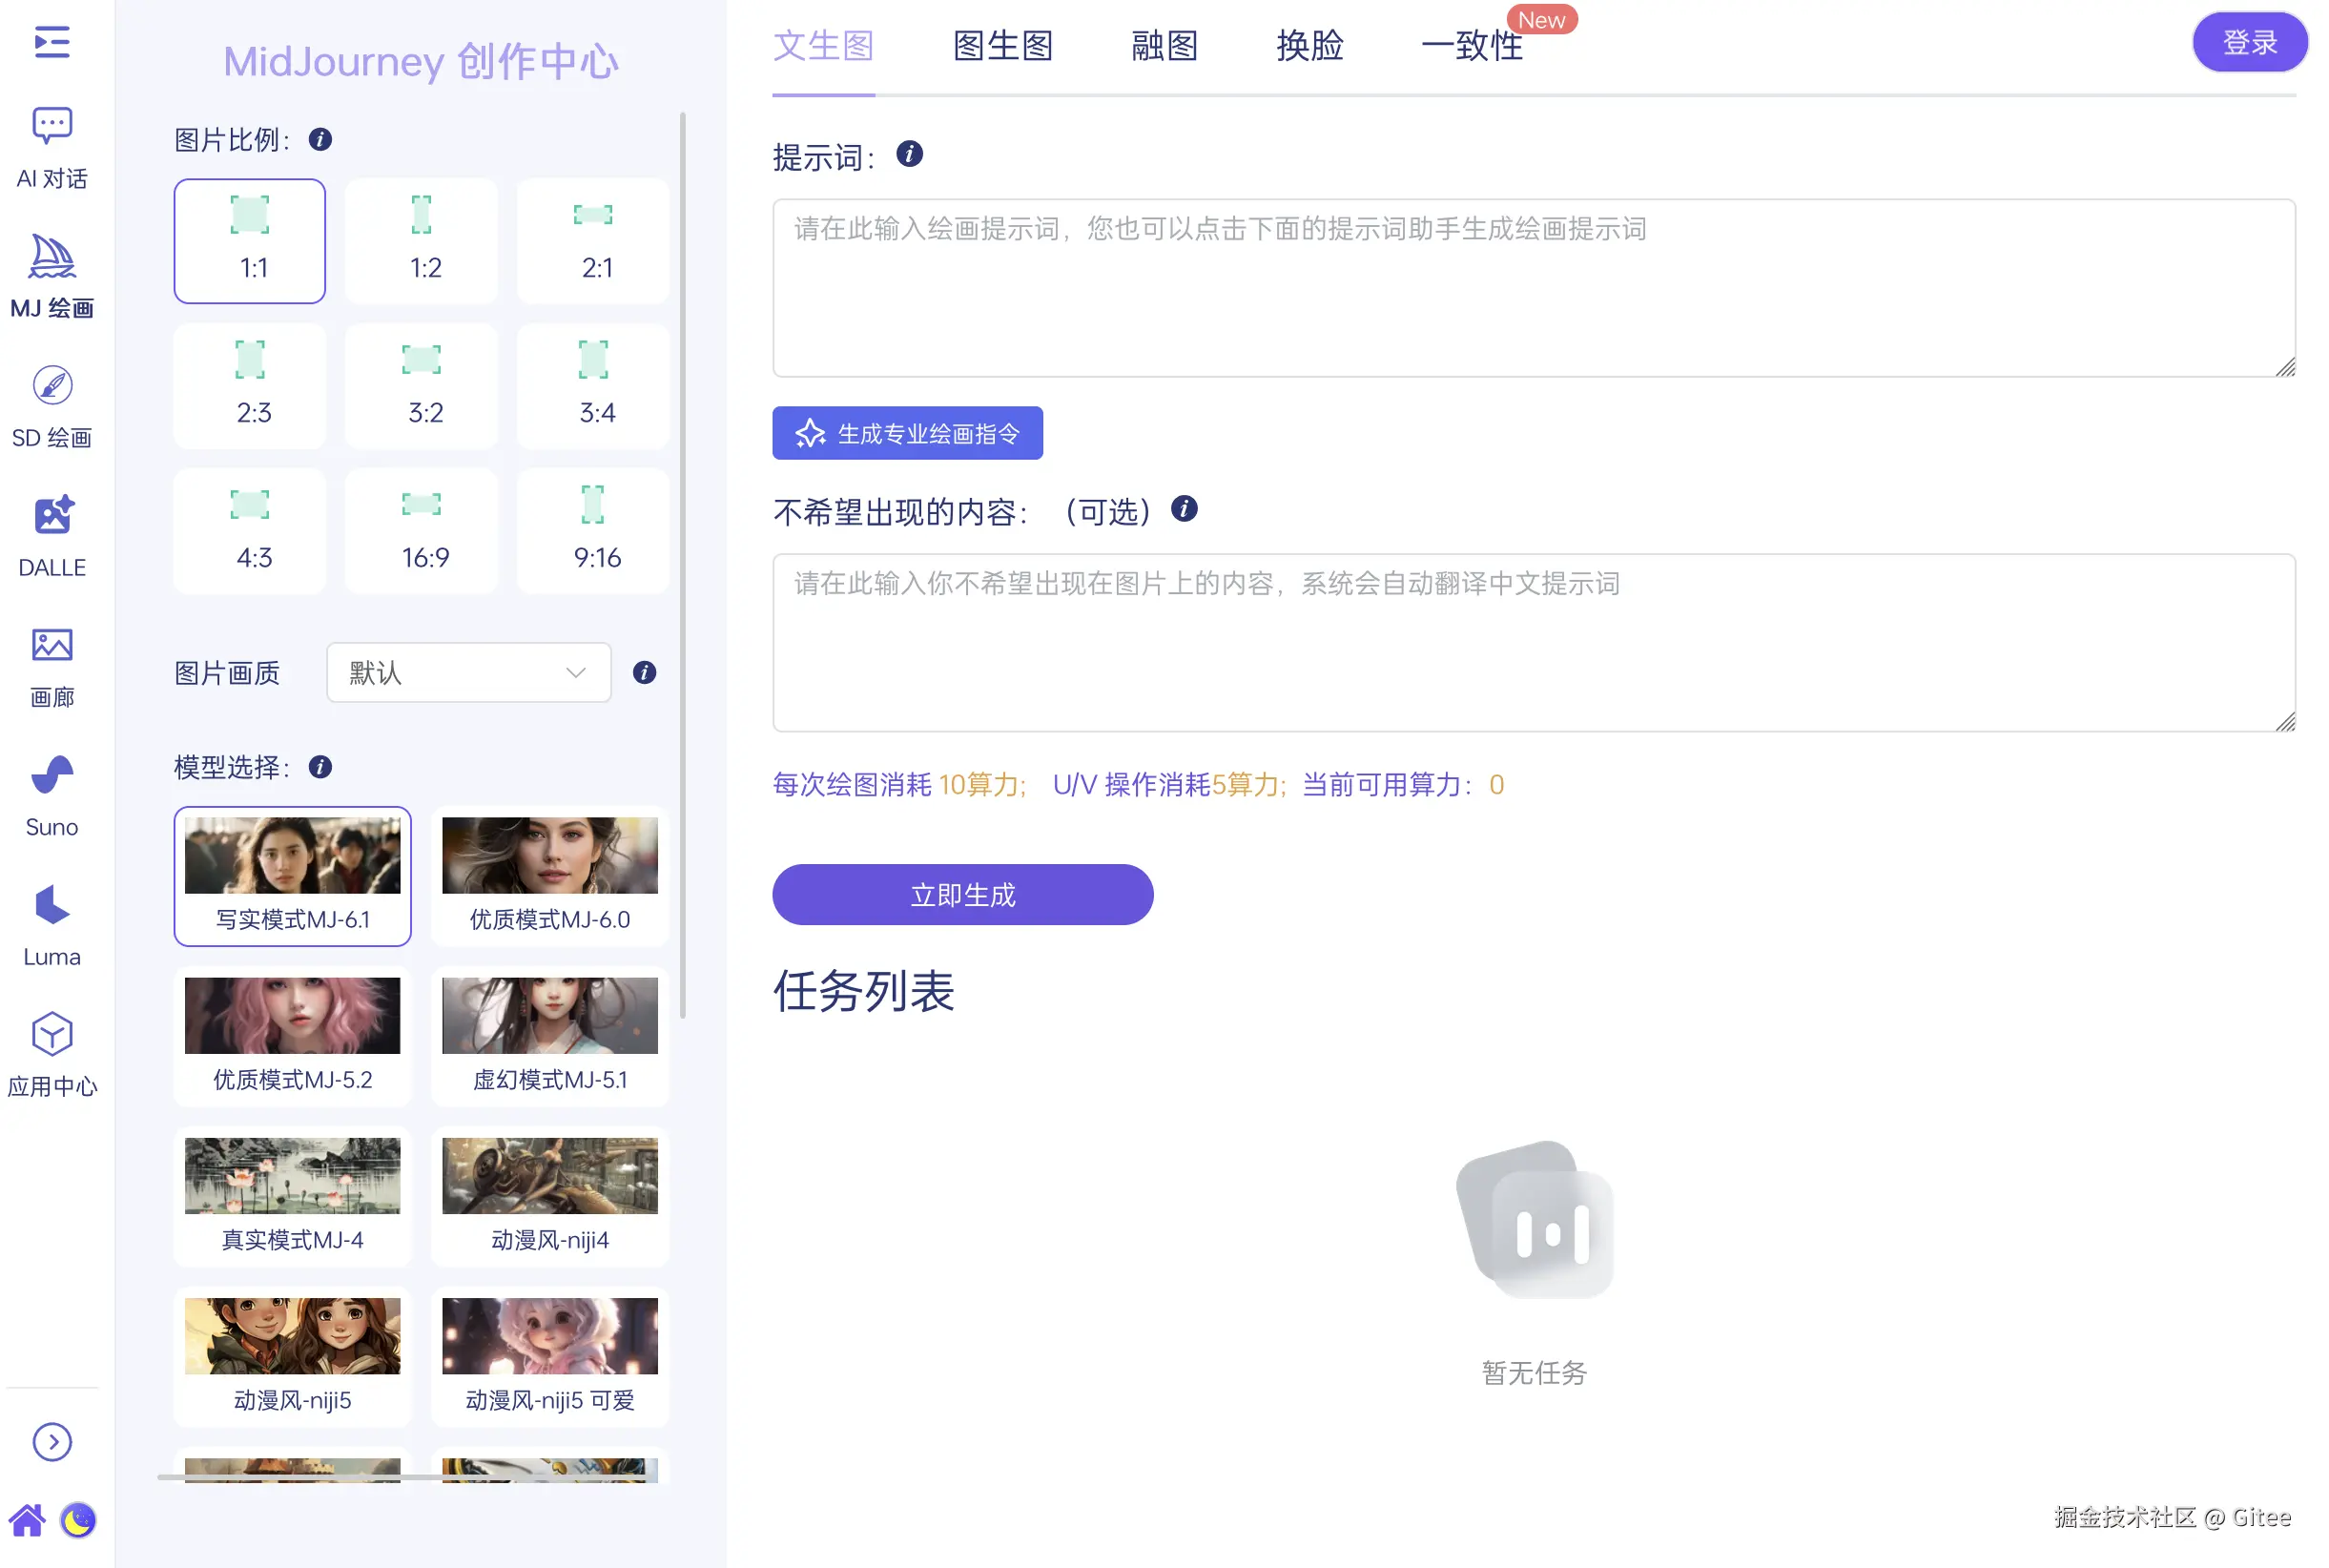Show info tooltip for 模型选择
The width and height of the screenshot is (2329, 1568).
pyautogui.click(x=320, y=767)
